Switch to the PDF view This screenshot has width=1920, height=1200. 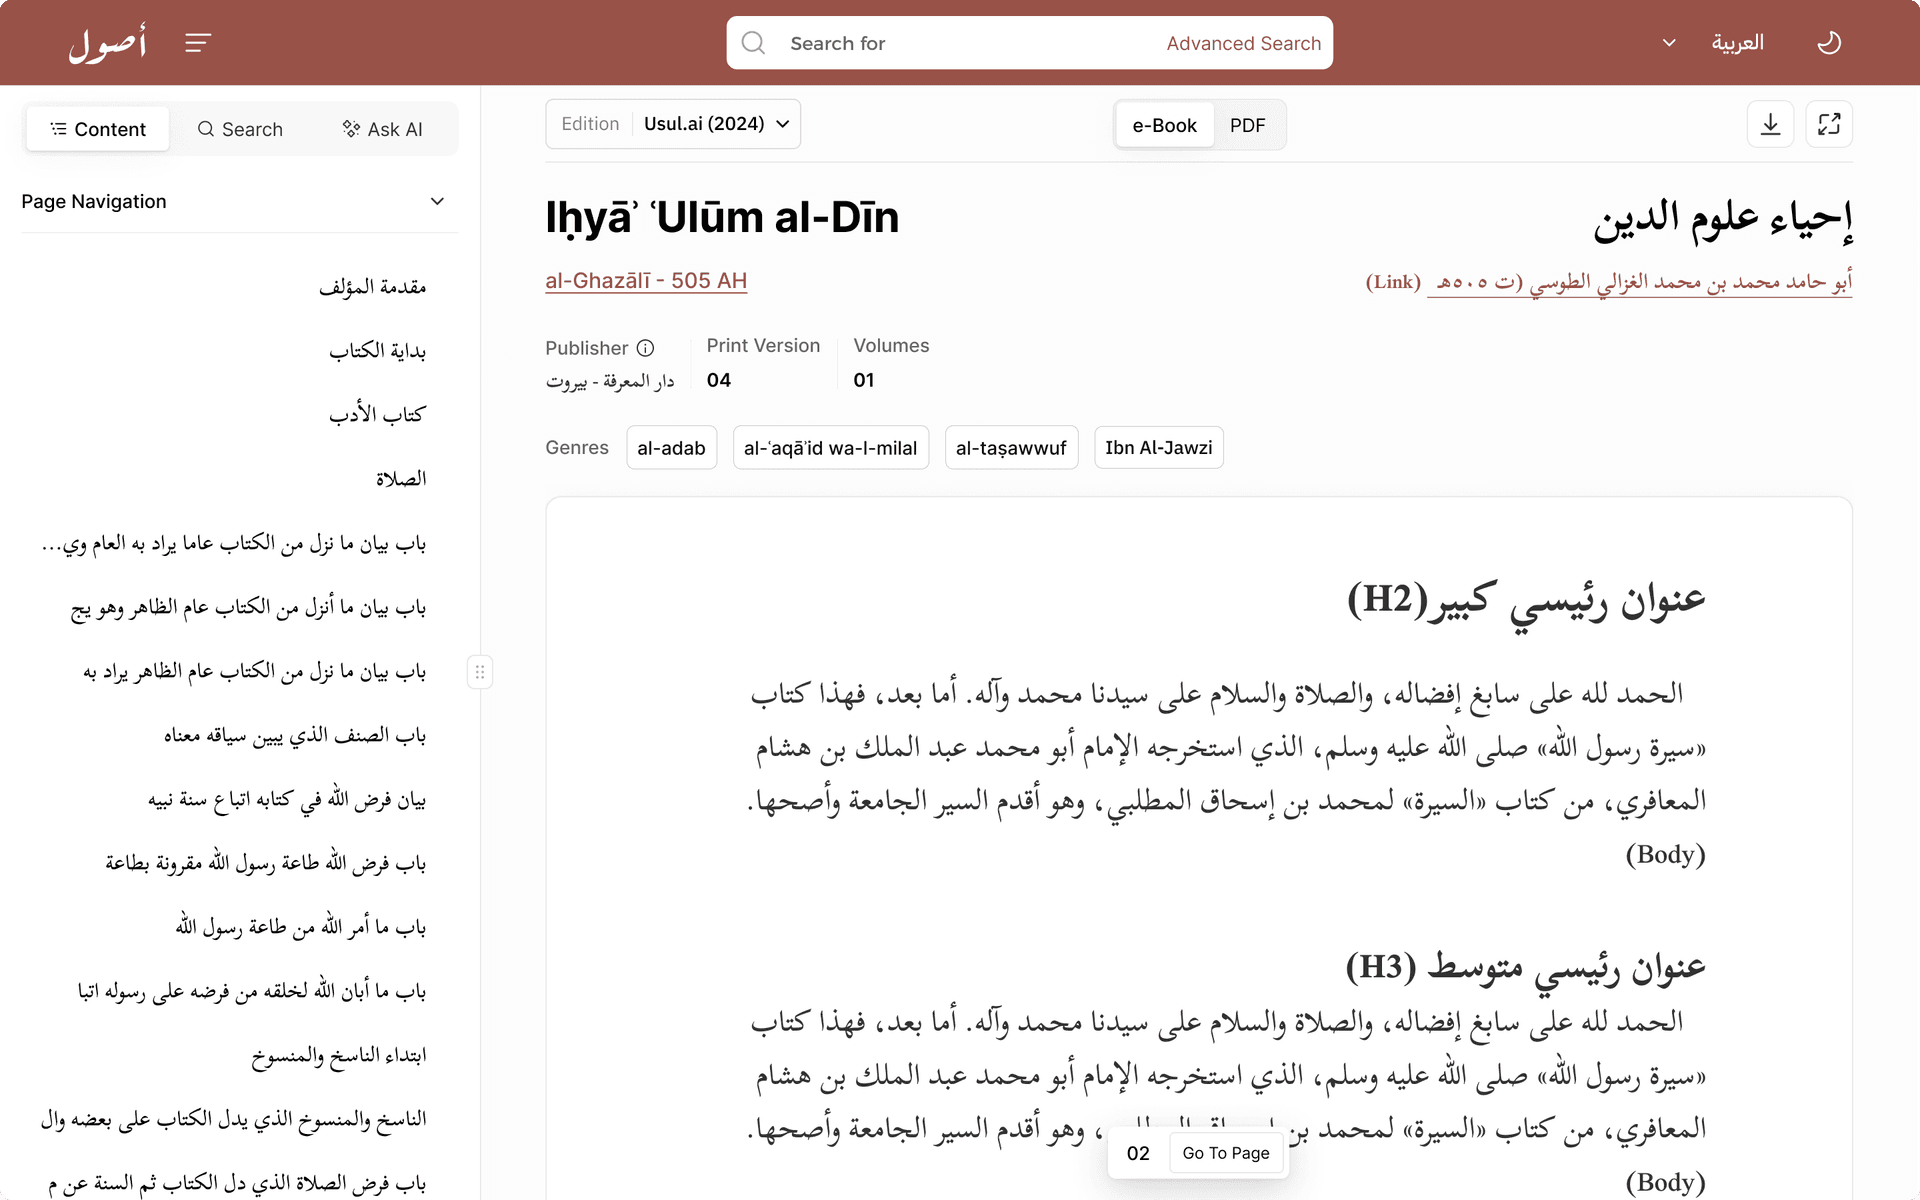1247,125
